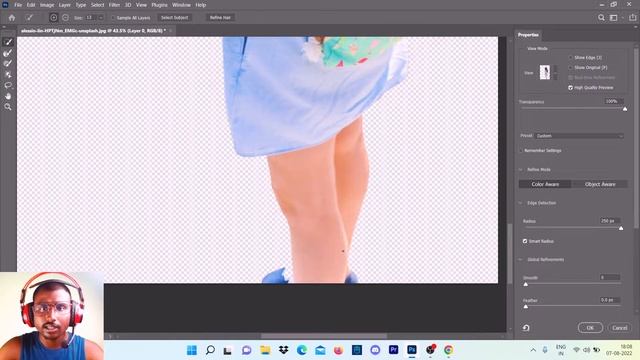The height and width of the screenshot is (360, 640).
Task: Enable Remember Settings checkbox
Action: click(x=521, y=151)
